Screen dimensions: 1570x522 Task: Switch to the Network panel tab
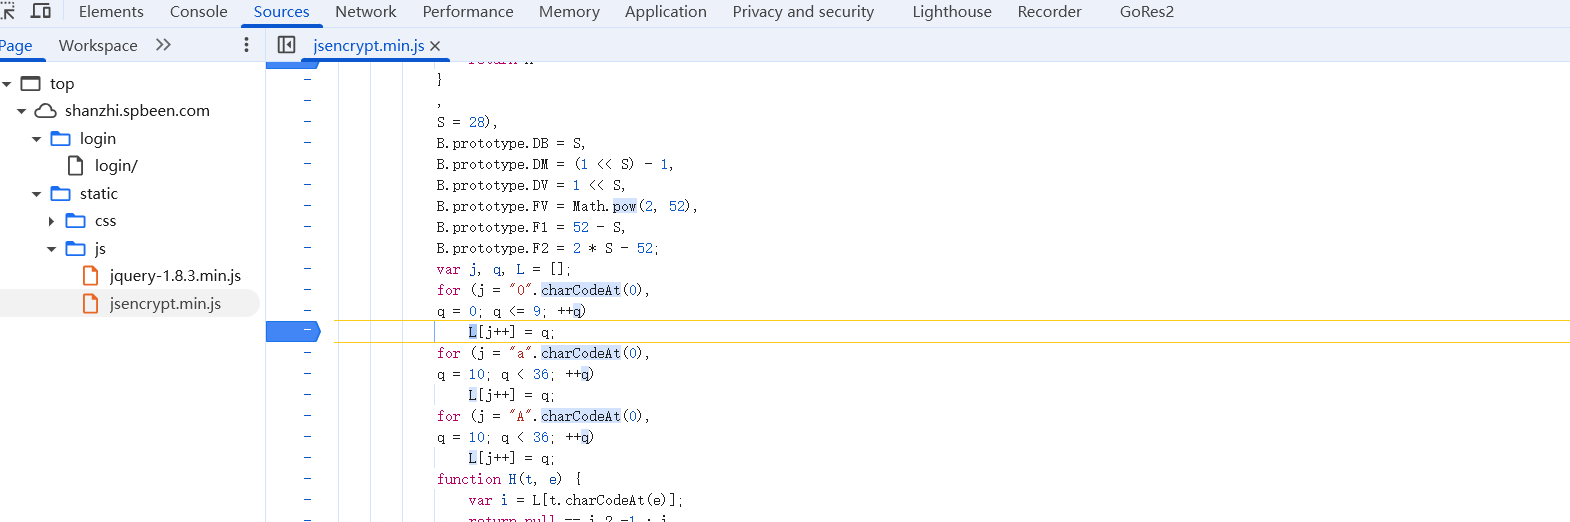click(x=365, y=12)
